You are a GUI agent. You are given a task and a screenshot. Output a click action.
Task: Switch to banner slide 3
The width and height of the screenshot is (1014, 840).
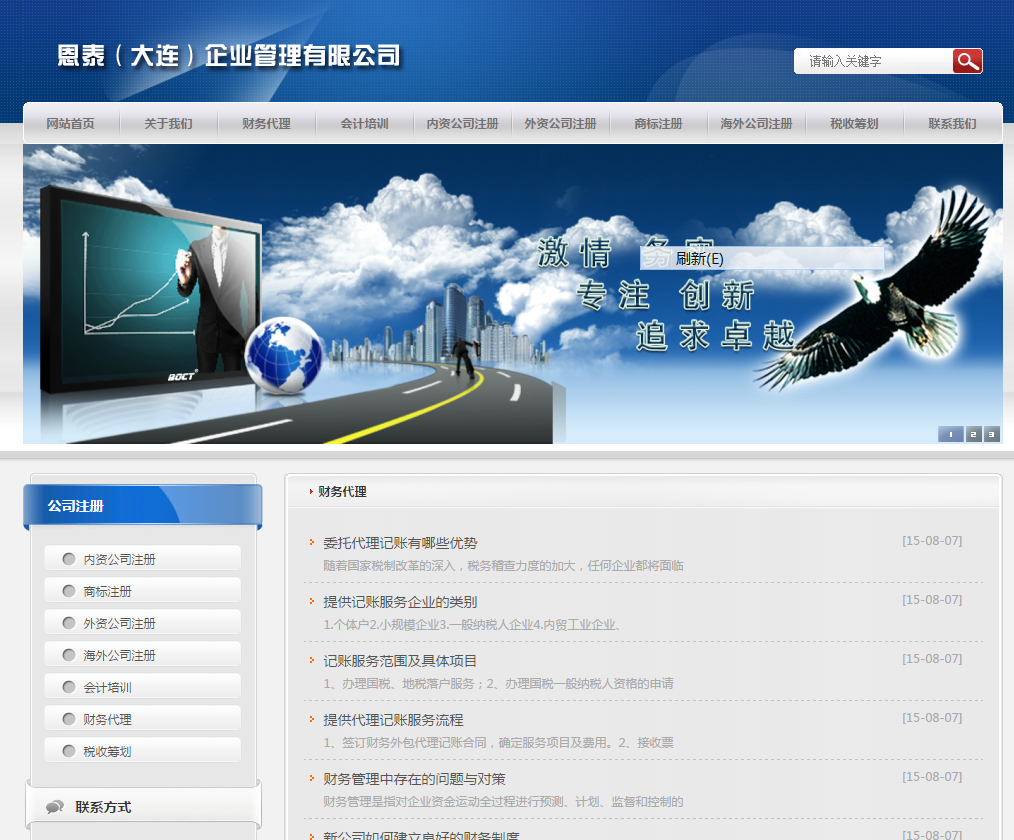(x=991, y=434)
